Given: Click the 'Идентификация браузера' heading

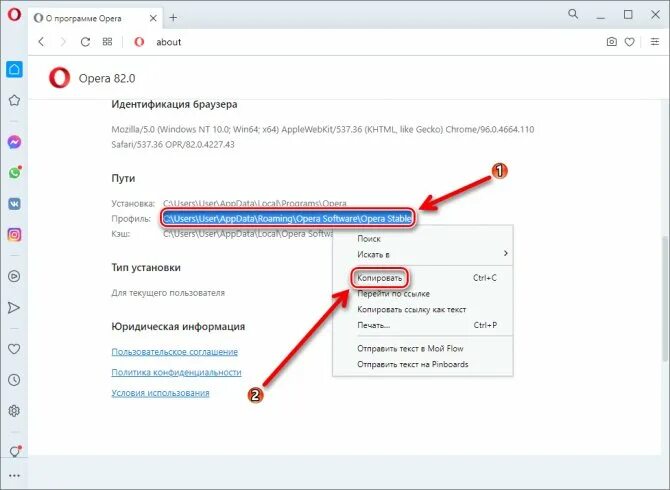Looking at the screenshot, I should click(174, 104).
